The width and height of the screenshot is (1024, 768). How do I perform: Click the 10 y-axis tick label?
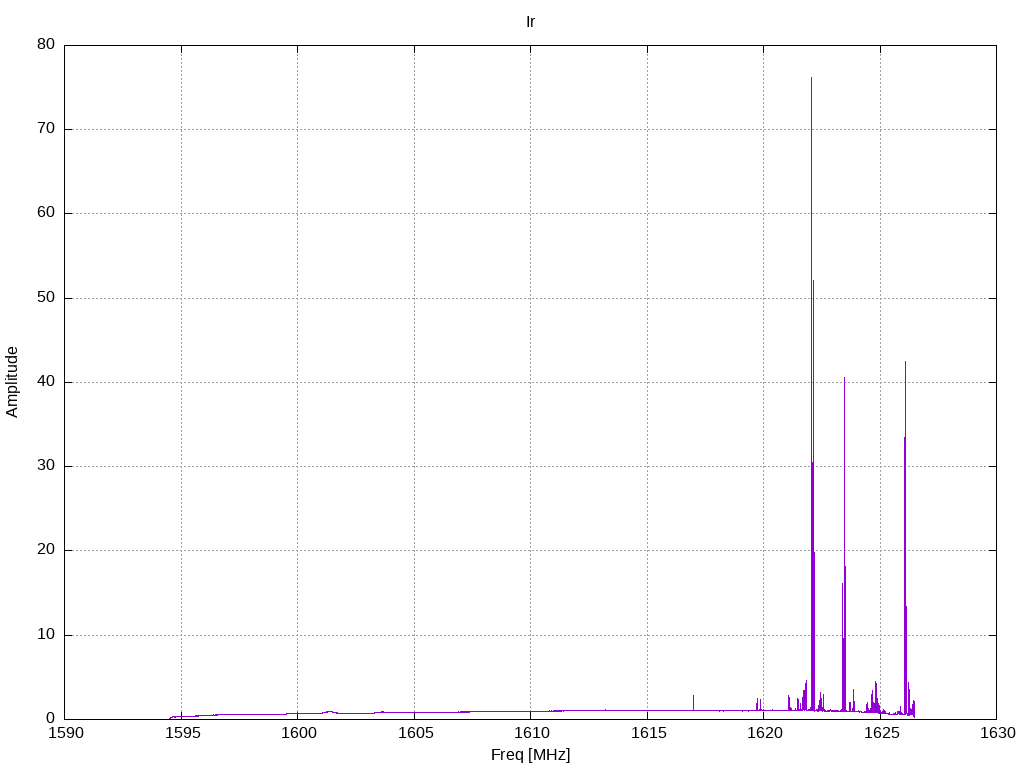pyautogui.click(x=46, y=635)
